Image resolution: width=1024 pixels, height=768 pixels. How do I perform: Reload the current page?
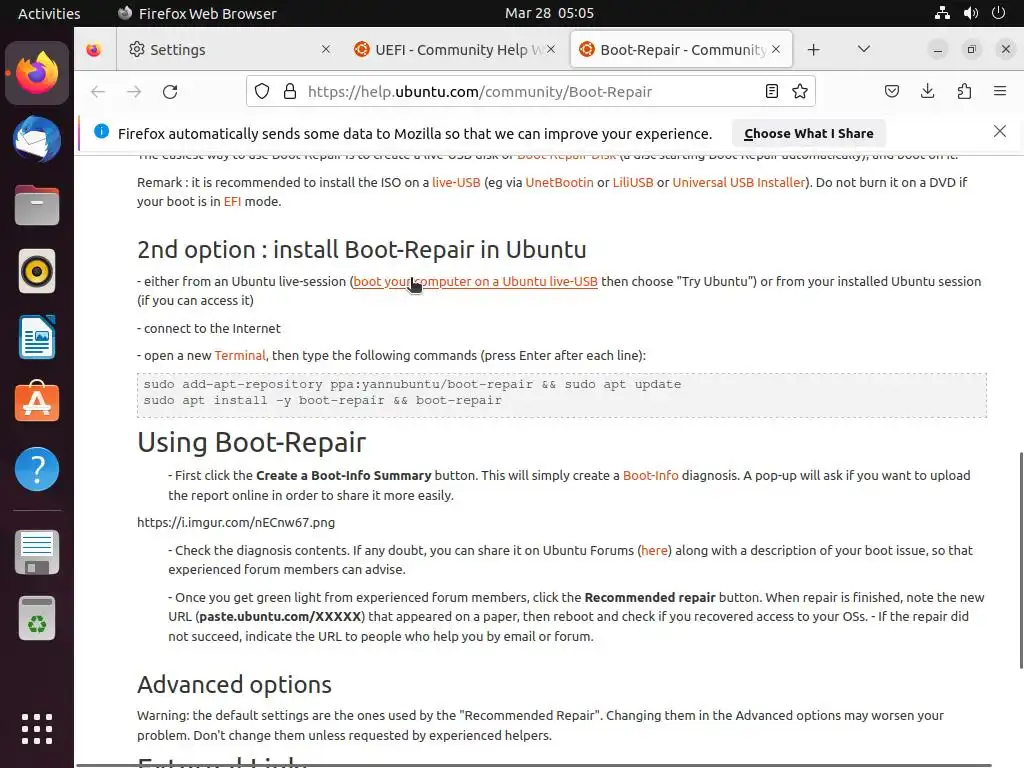(x=170, y=91)
